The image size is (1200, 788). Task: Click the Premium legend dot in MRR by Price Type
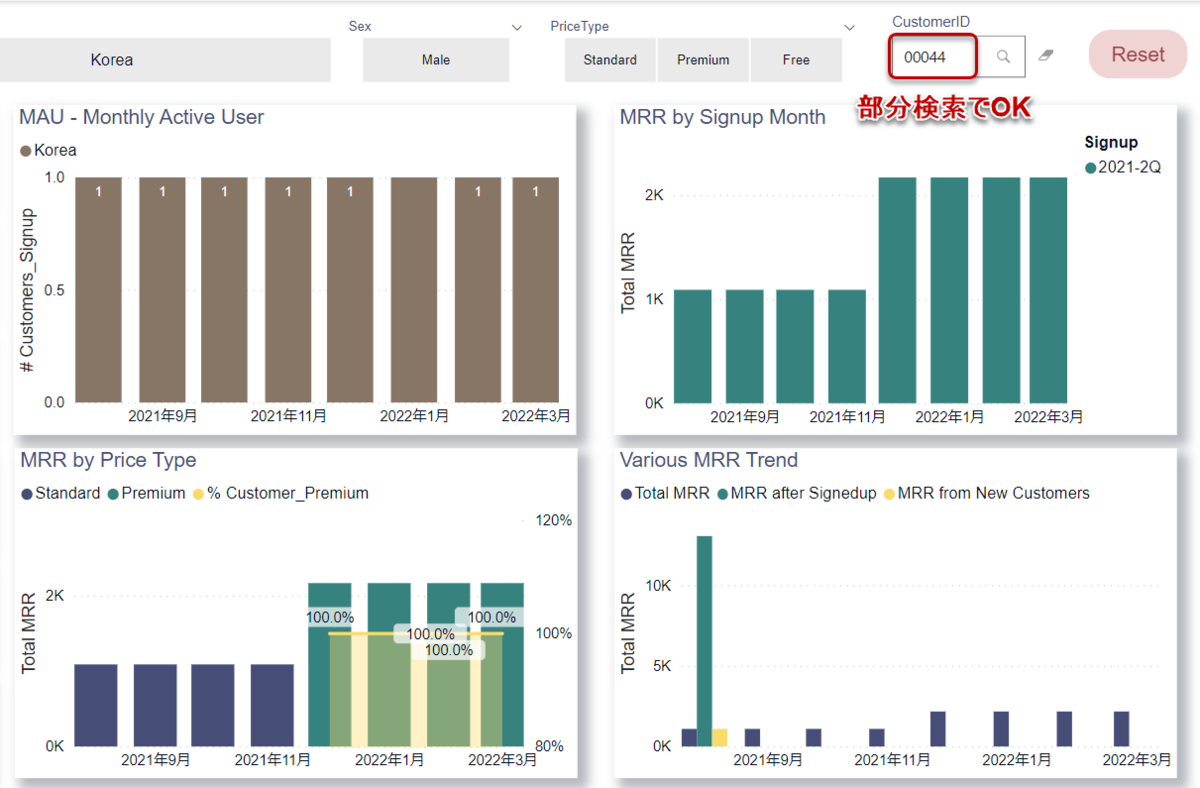point(113,494)
